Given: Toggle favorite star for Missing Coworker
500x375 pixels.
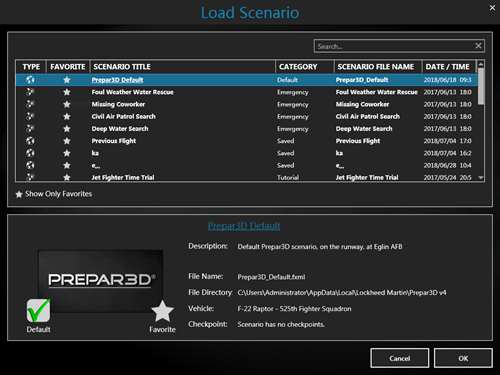Looking at the screenshot, I should pyautogui.click(x=67, y=104).
